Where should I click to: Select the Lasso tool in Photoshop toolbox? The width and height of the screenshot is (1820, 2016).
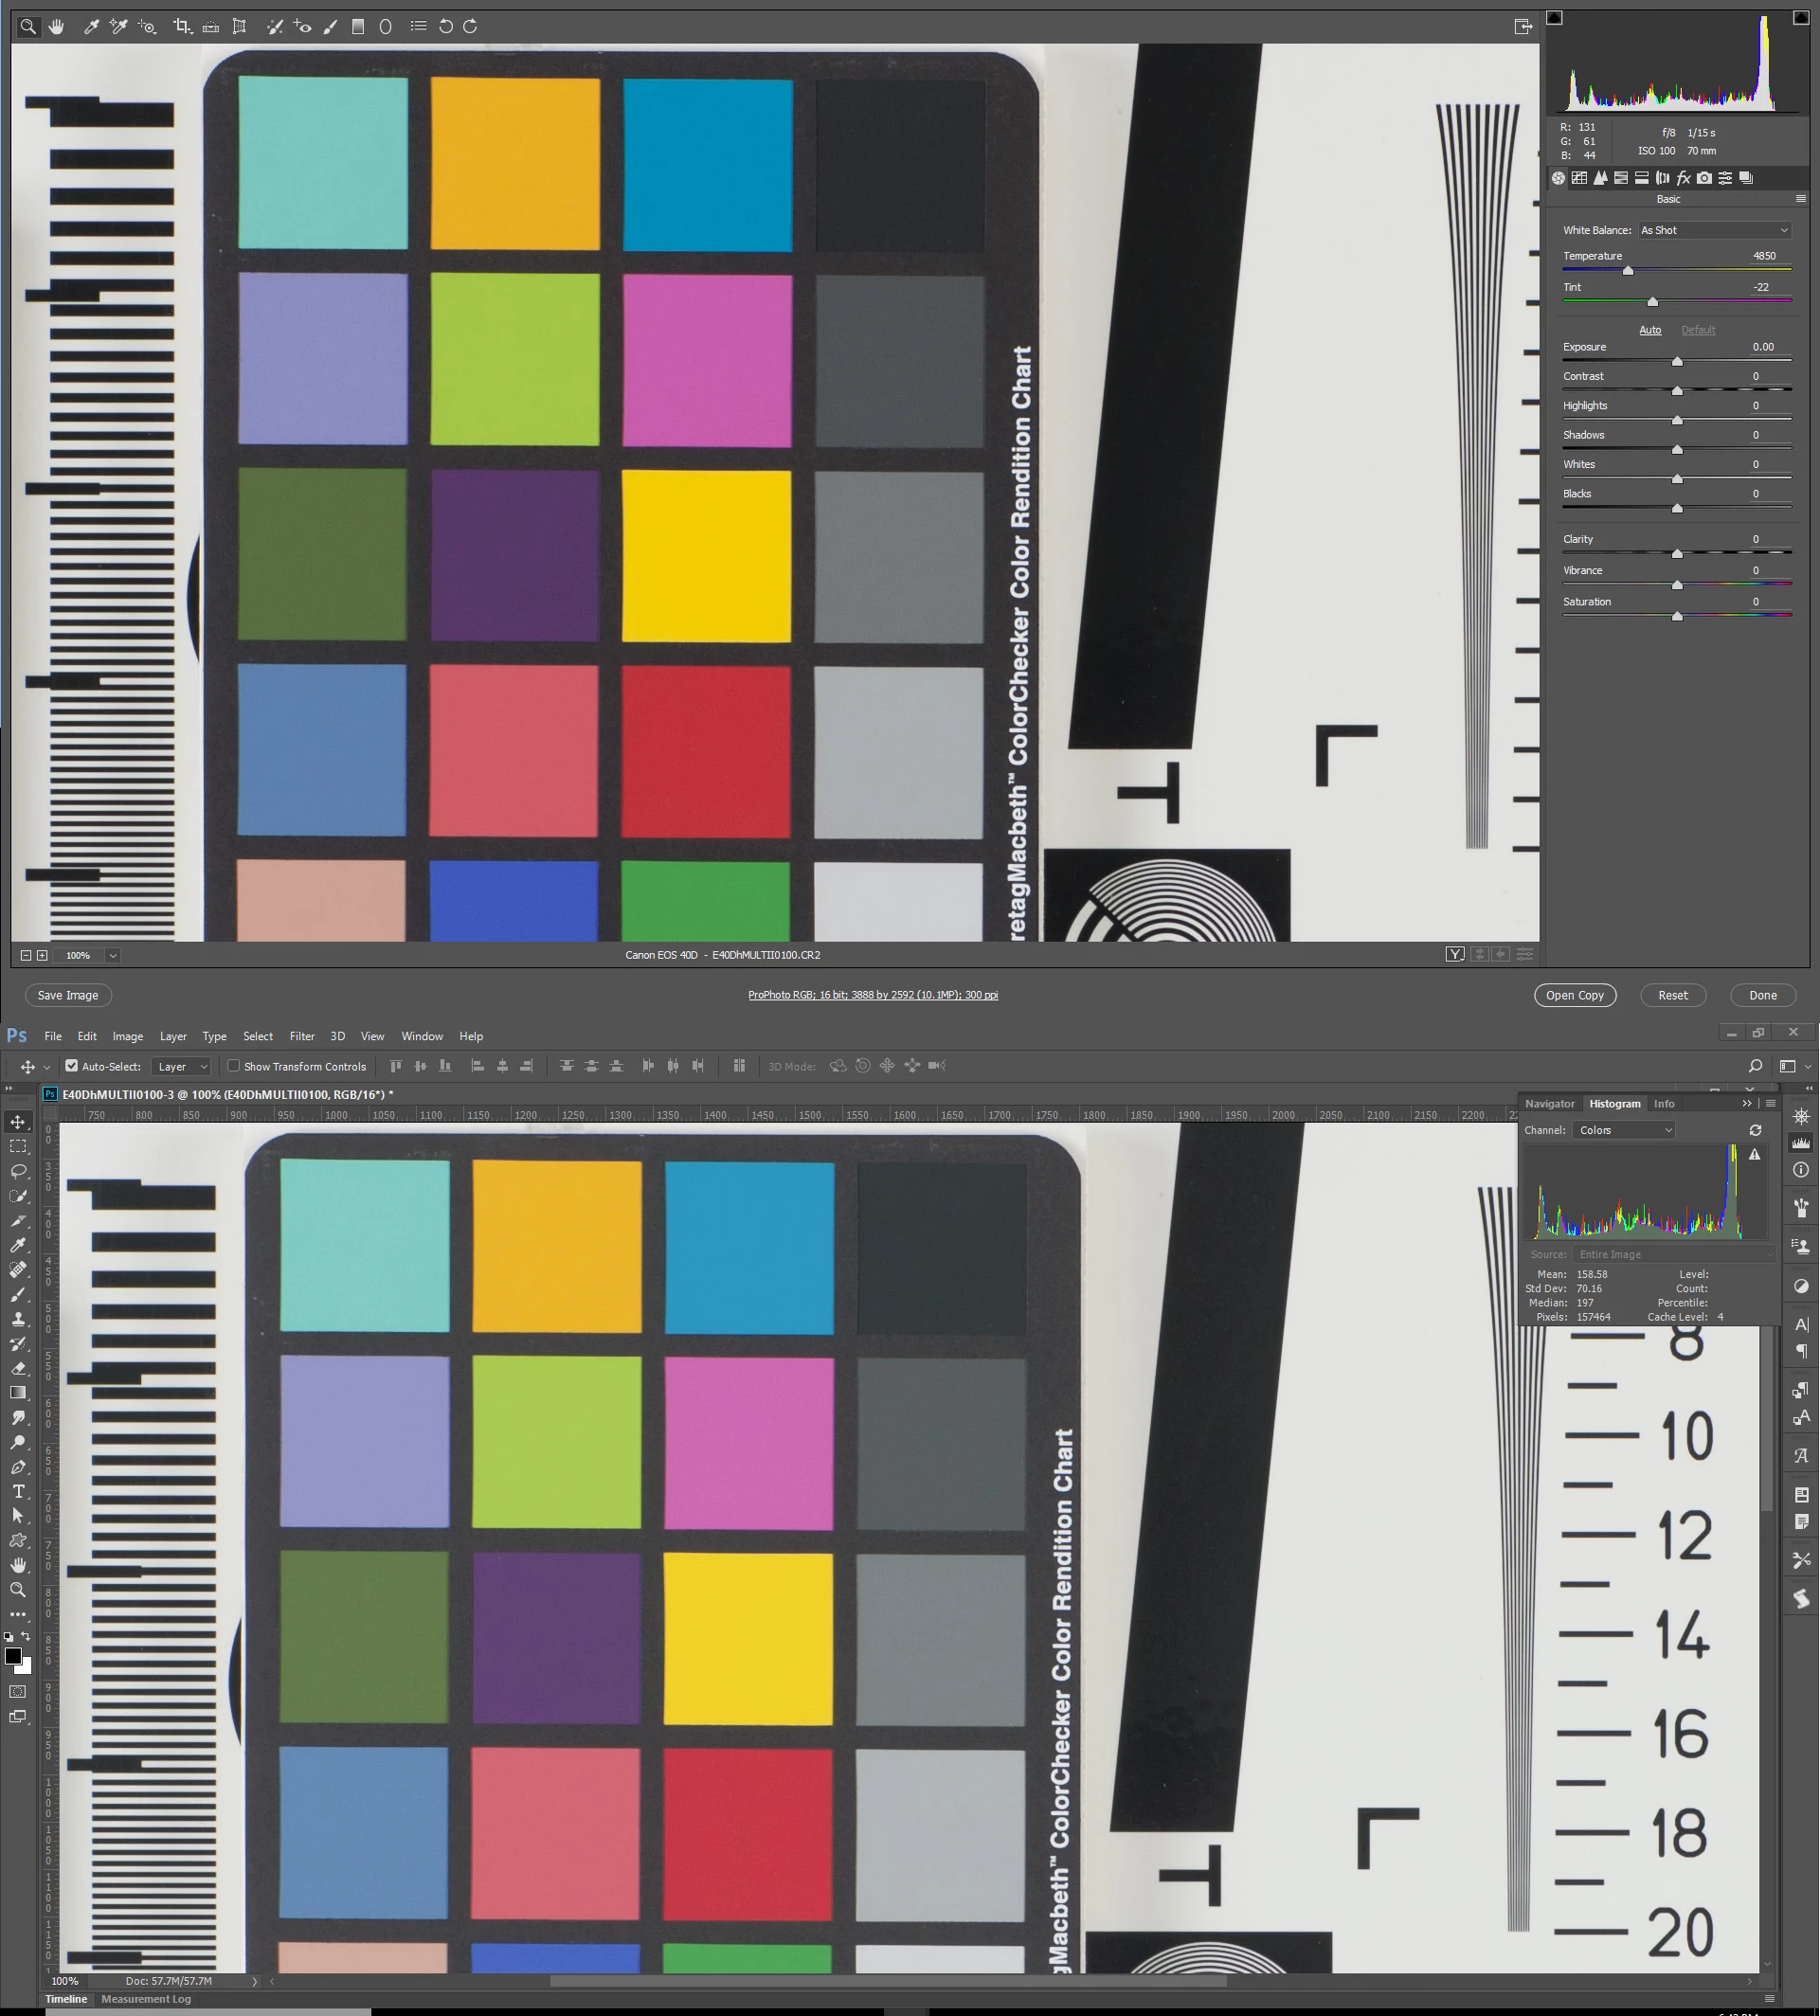(18, 1171)
